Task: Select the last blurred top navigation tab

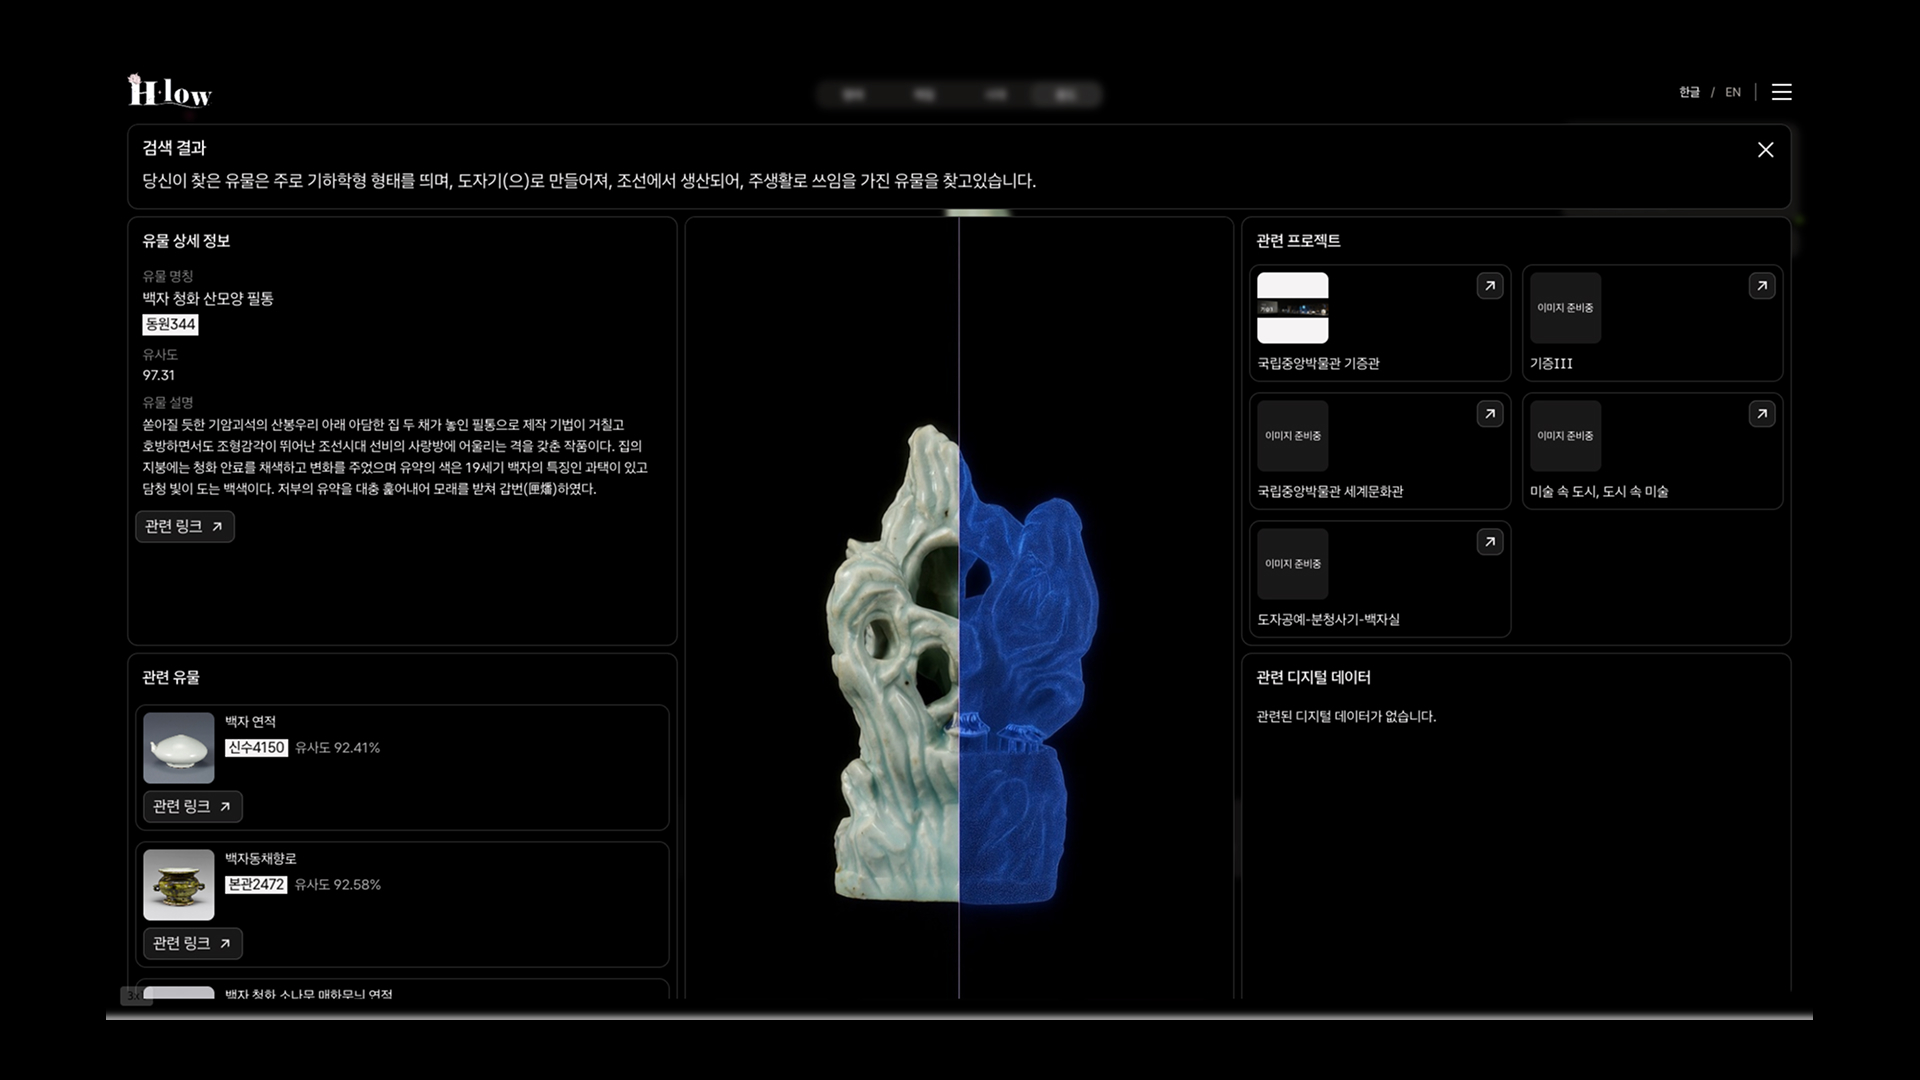Action: click(1065, 95)
